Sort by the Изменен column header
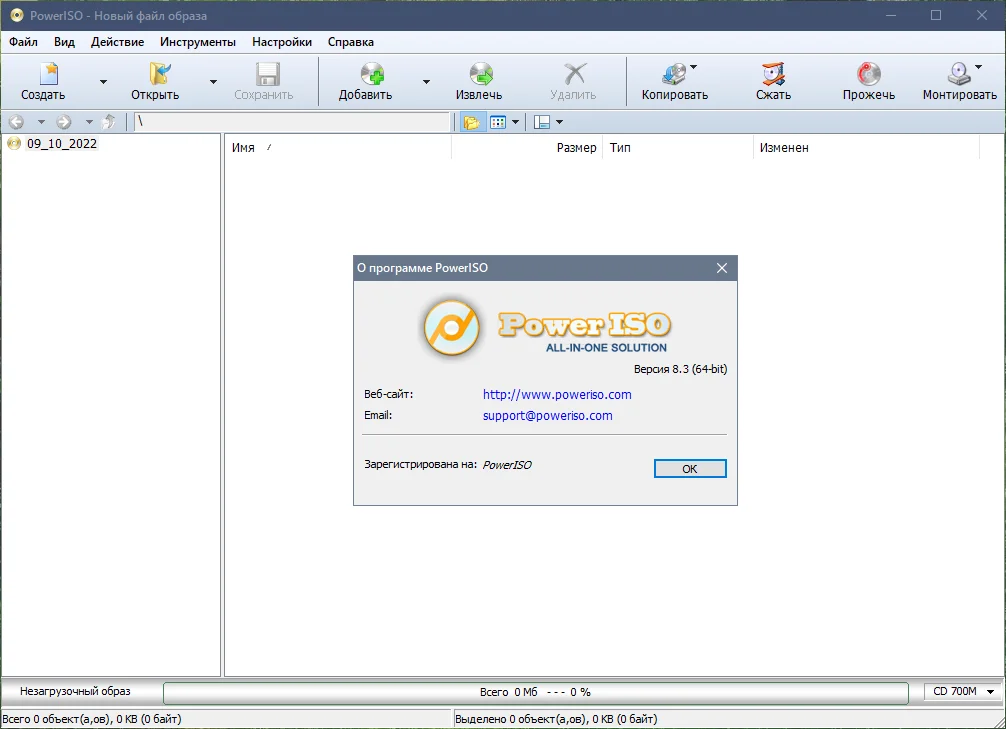The height and width of the screenshot is (729, 1006). [x=866, y=148]
